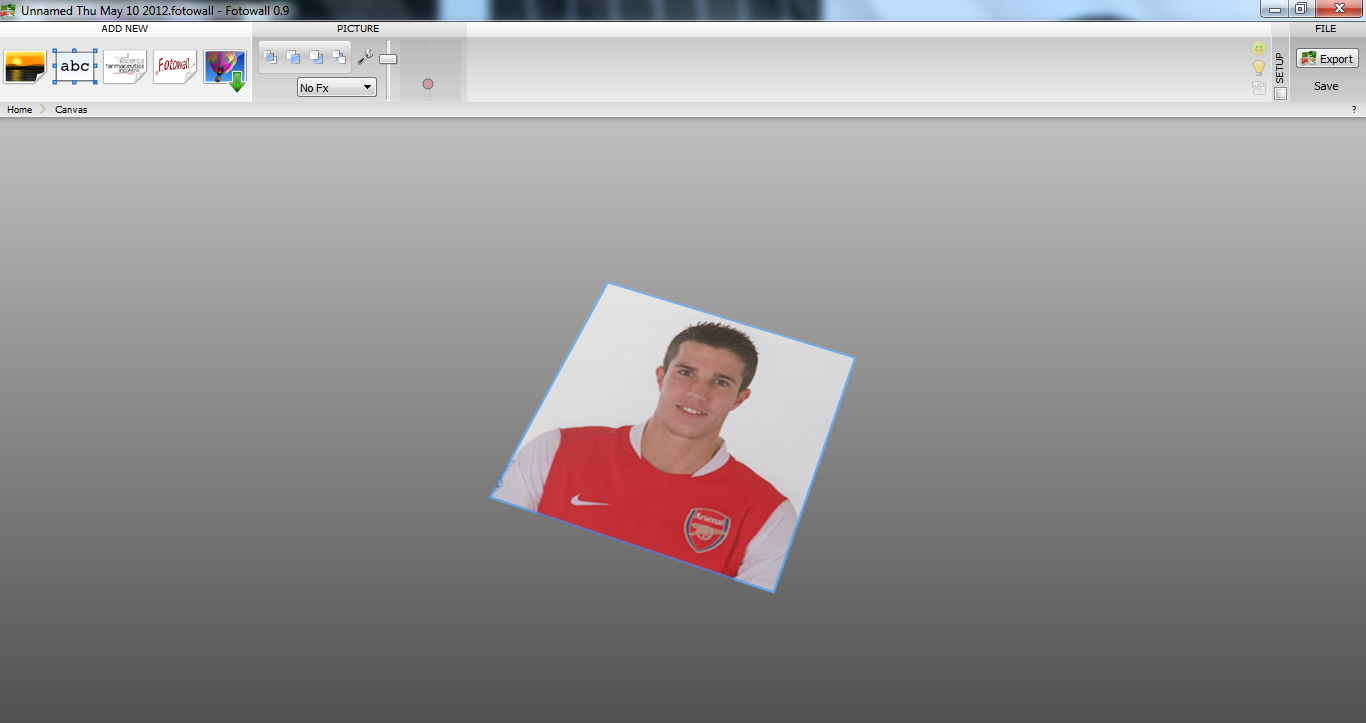Screen dimensions: 1366x723
Task: Open picture properties with wrench icon
Action: point(365,57)
